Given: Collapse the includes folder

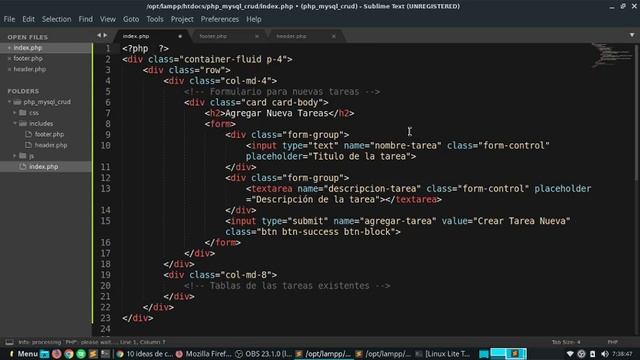Looking at the screenshot, I should pos(15,123).
